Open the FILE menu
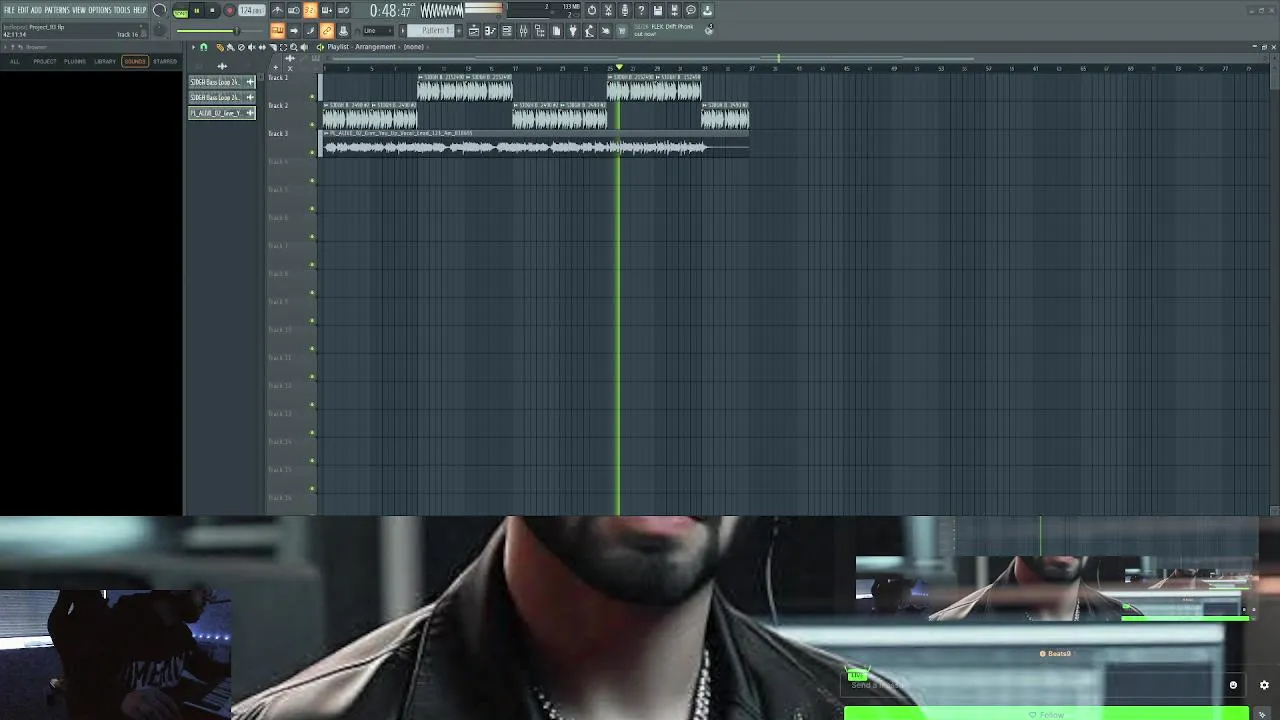 pos(10,10)
